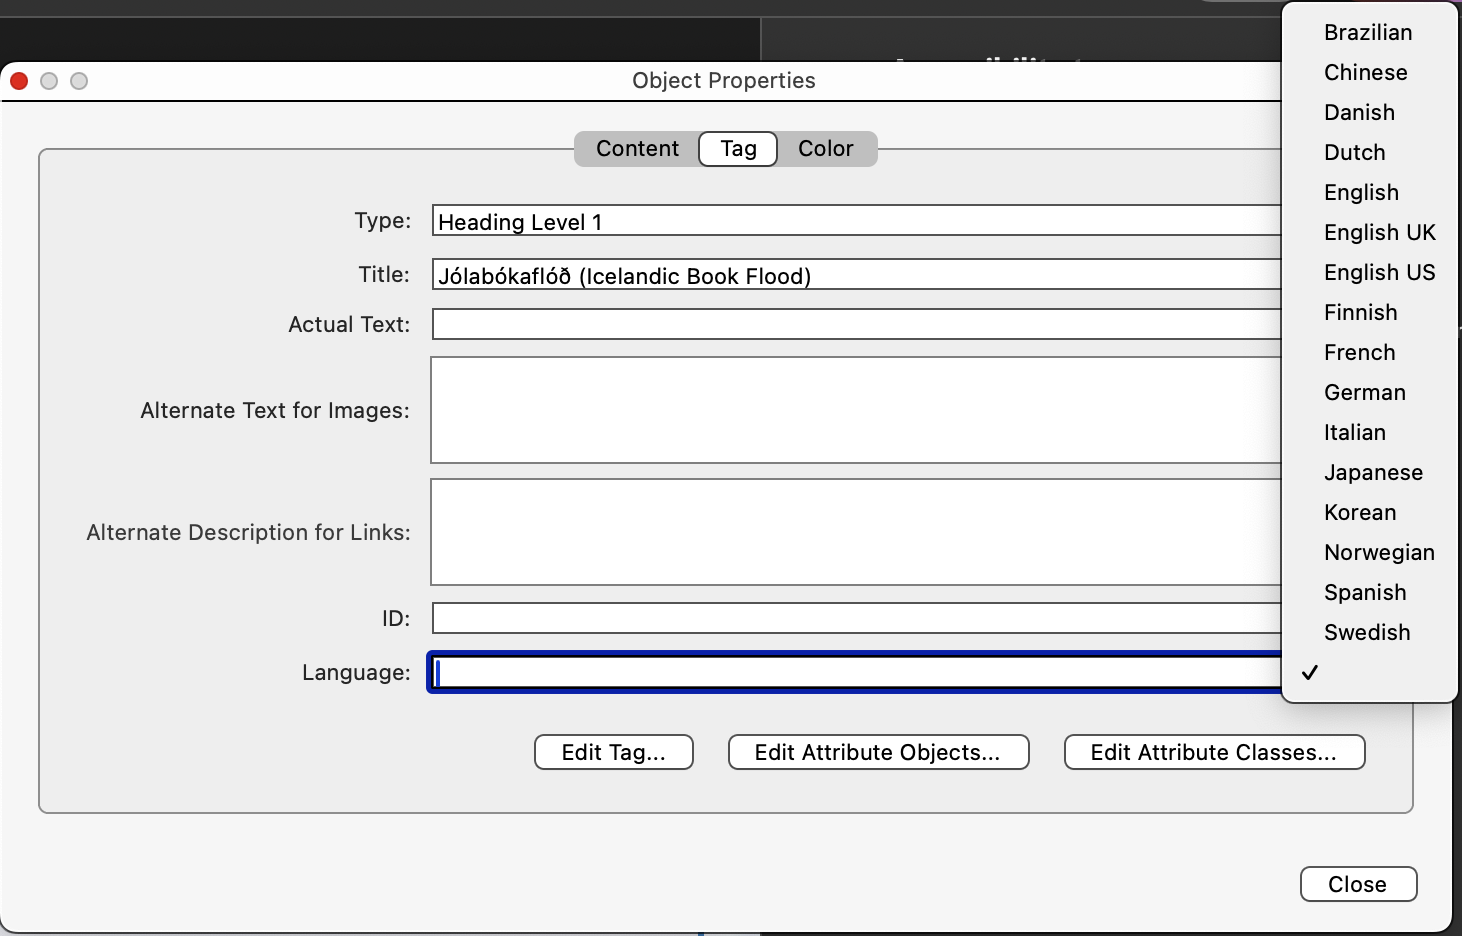
Task: Choose English UK from the list
Action: (1379, 232)
